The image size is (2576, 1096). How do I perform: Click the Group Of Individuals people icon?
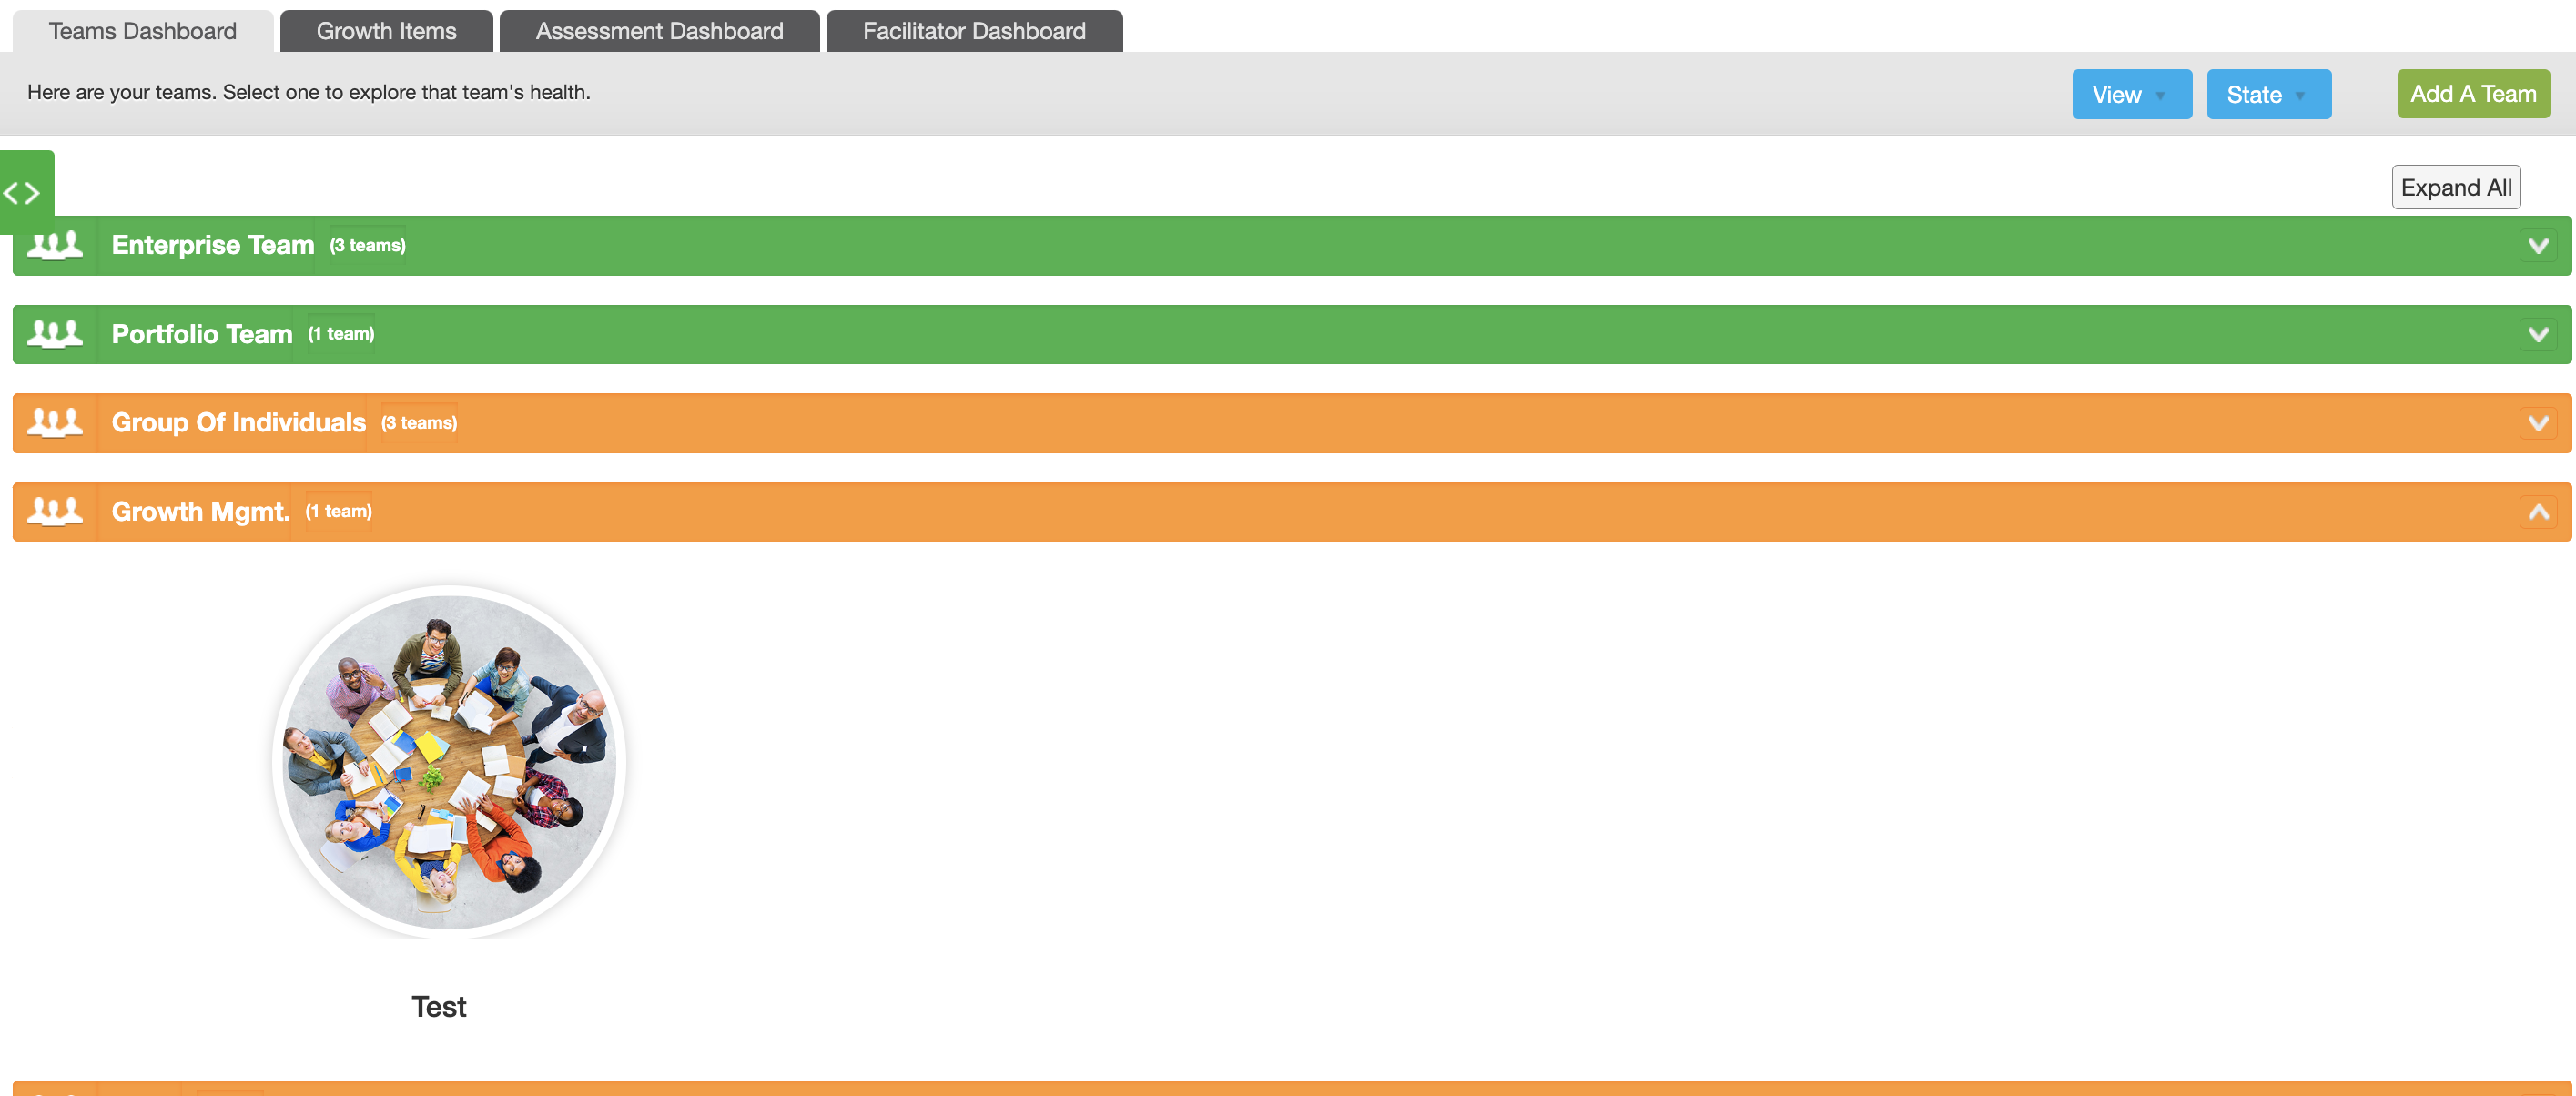(55, 423)
